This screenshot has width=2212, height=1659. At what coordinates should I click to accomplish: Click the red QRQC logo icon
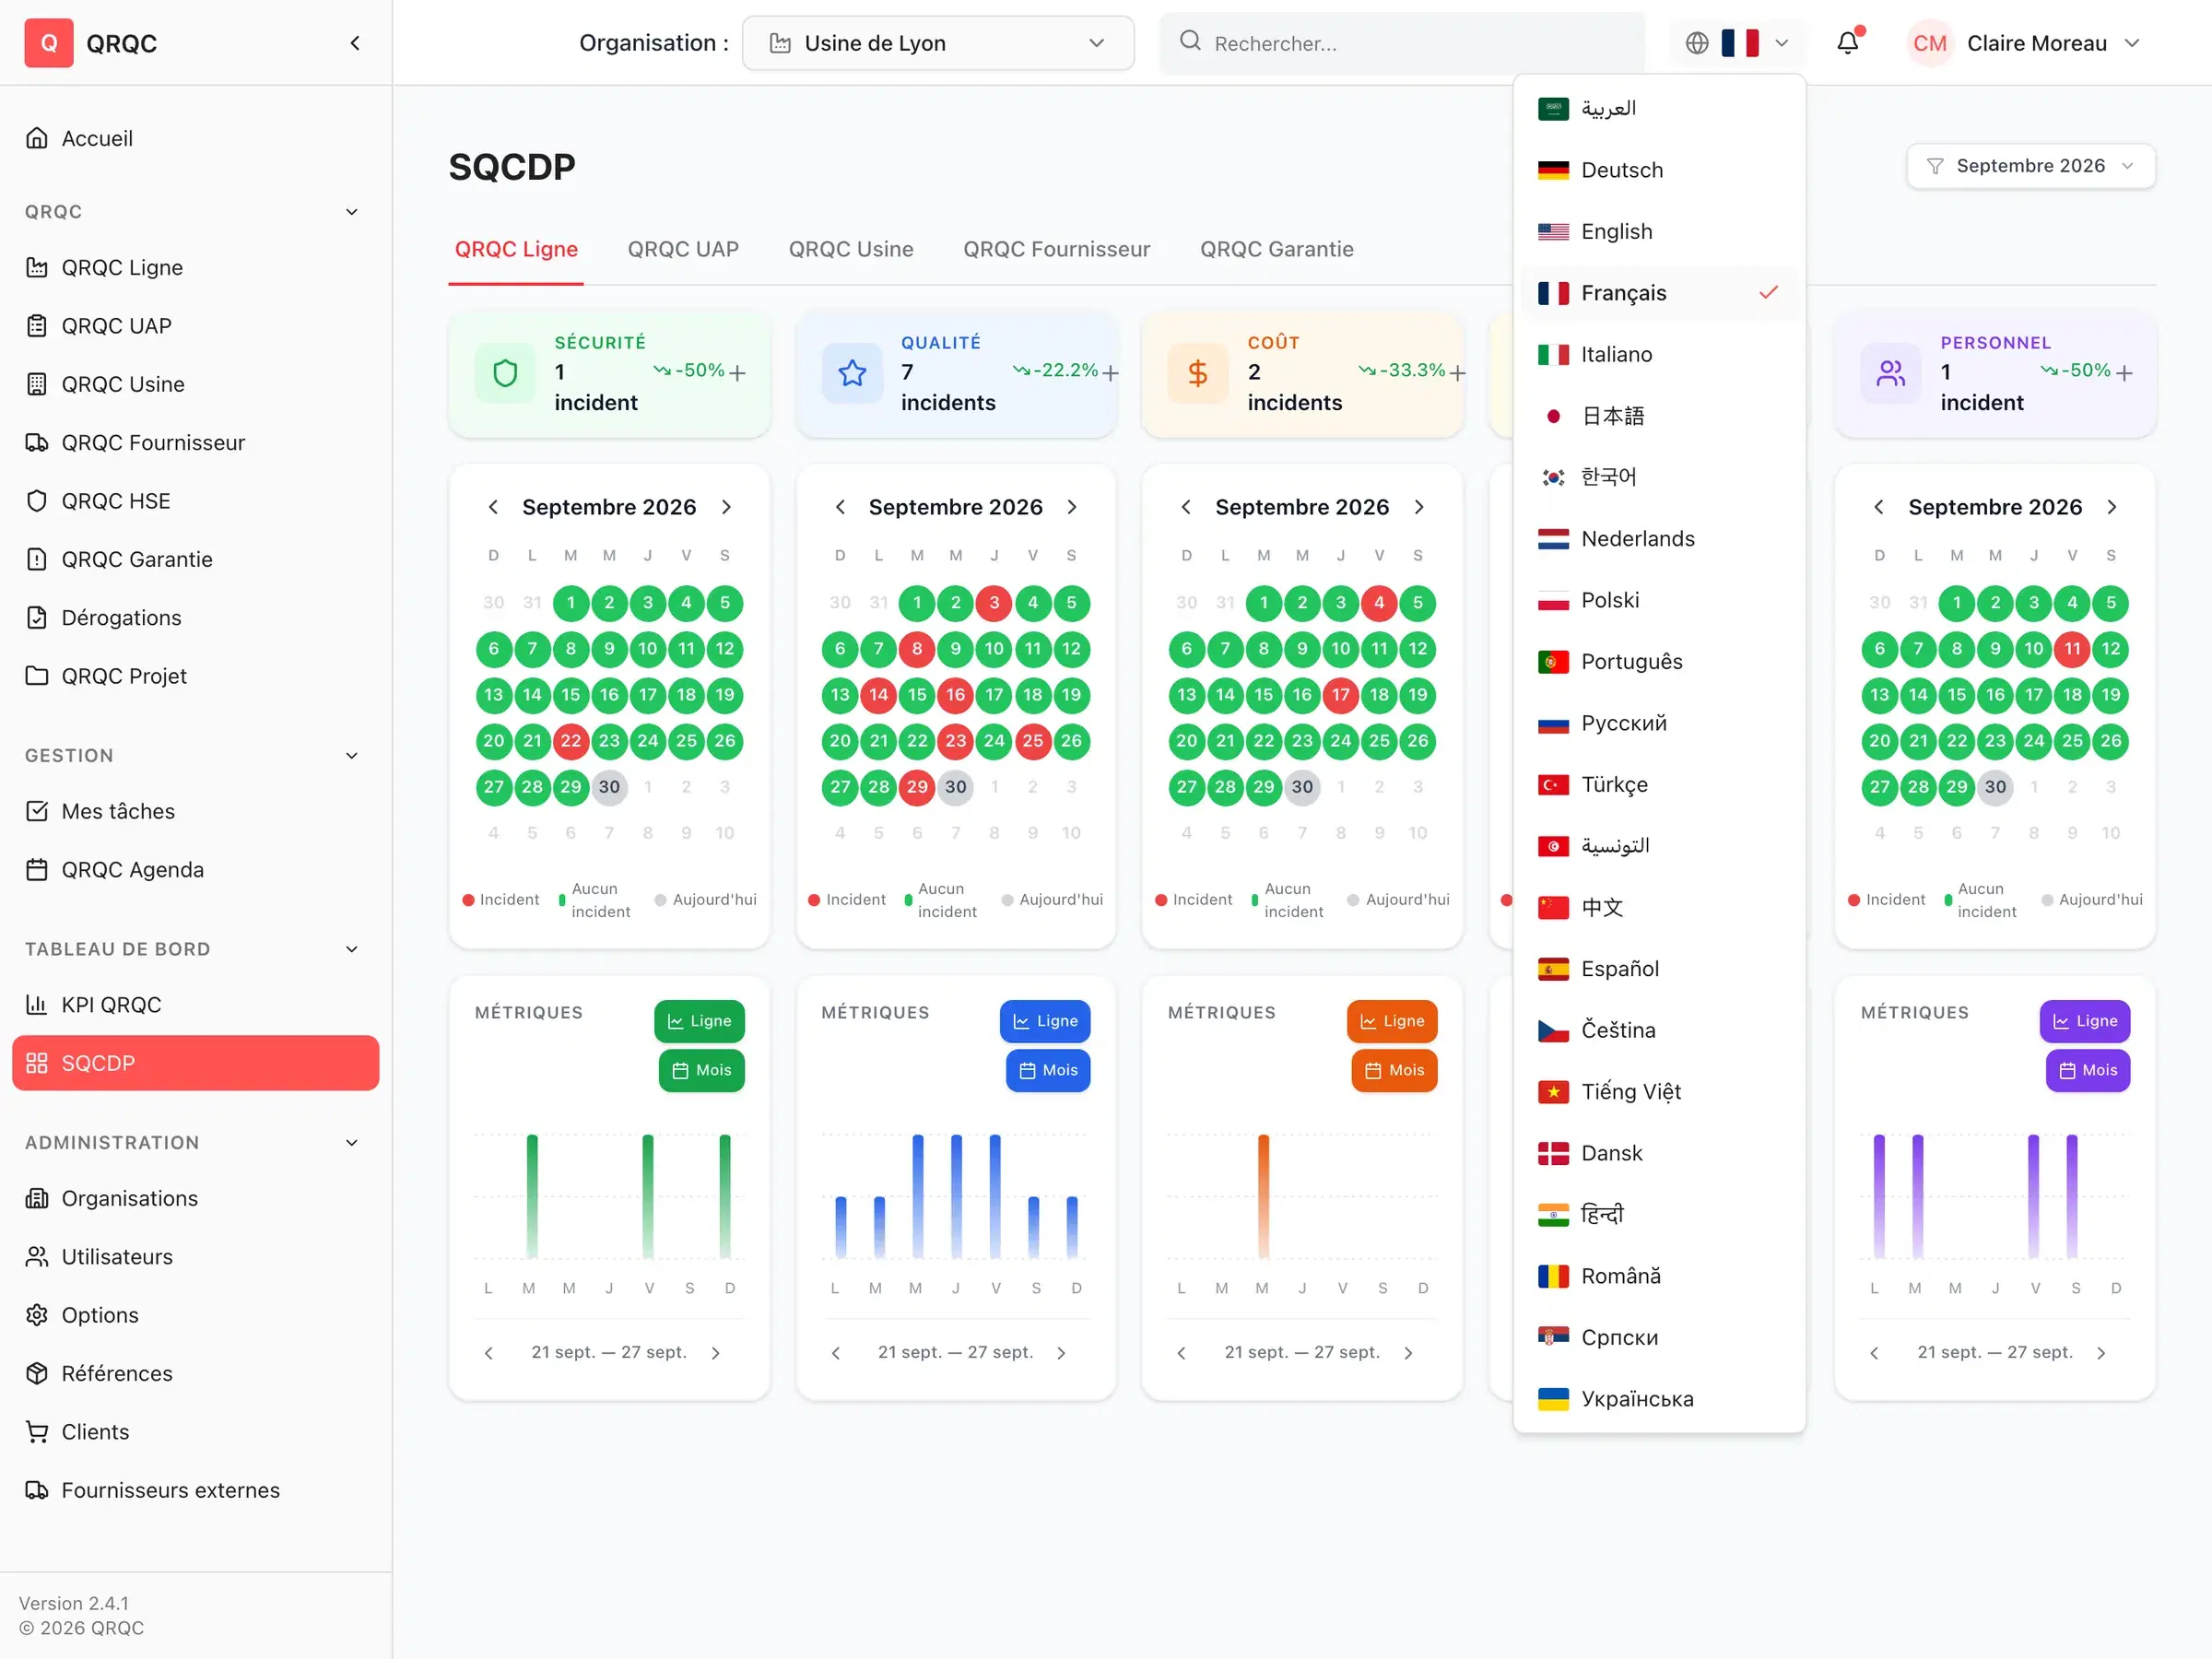coord(48,43)
